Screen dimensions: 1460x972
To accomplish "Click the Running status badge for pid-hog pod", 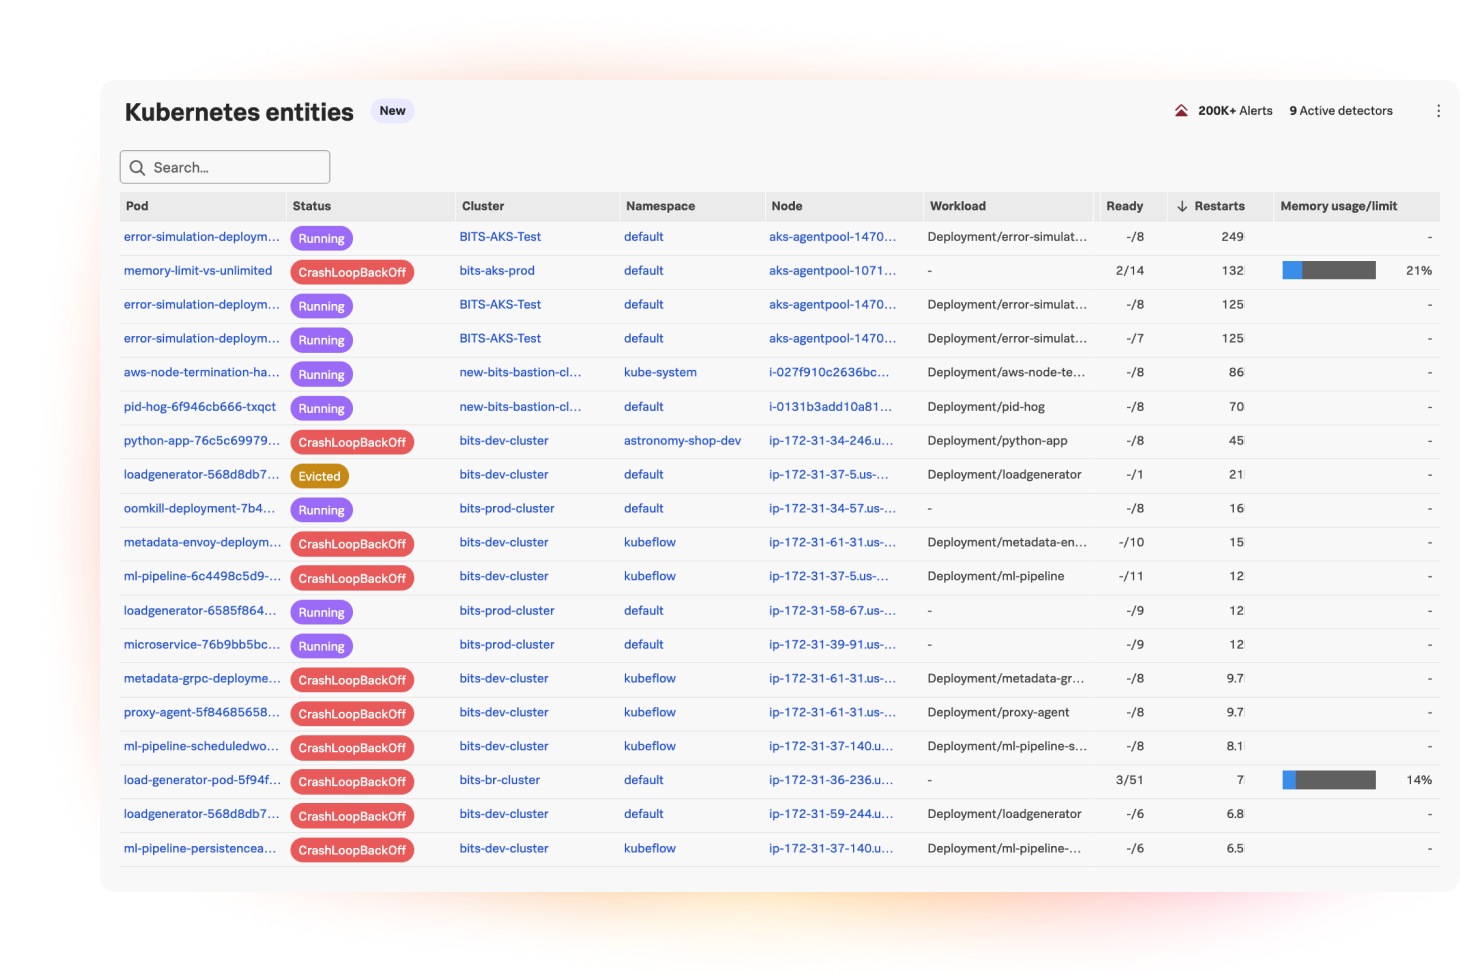I will click(321, 408).
